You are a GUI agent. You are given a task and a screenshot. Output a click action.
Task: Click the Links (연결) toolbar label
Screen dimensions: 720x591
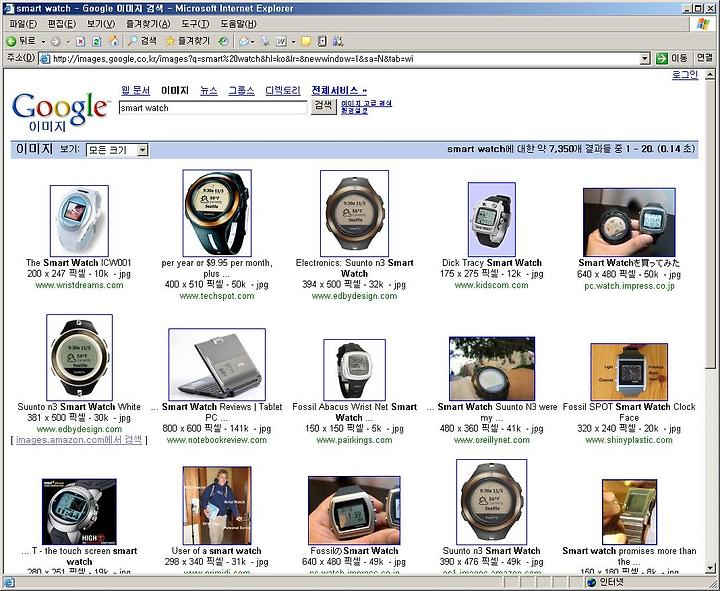click(x=704, y=58)
